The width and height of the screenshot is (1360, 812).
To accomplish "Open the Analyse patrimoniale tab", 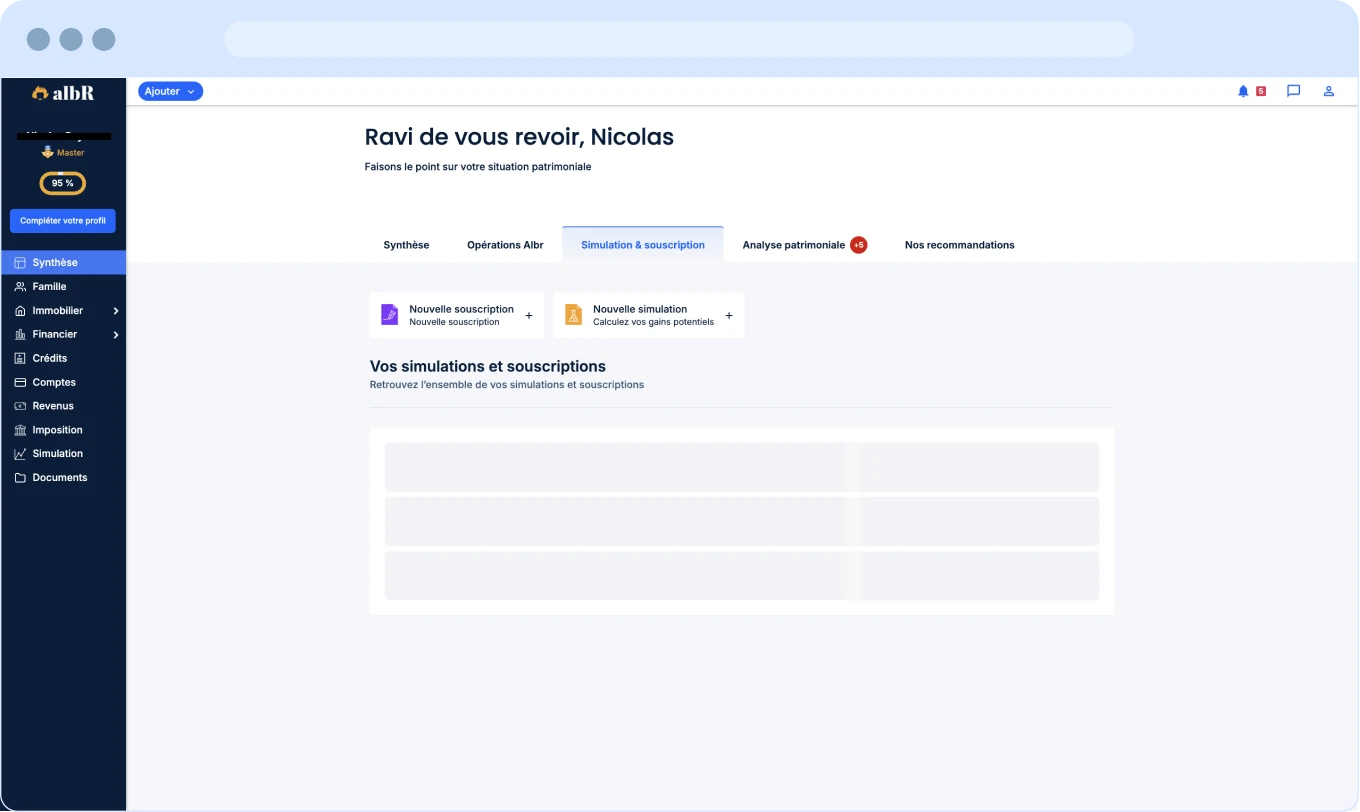I will [x=794, y=245].
